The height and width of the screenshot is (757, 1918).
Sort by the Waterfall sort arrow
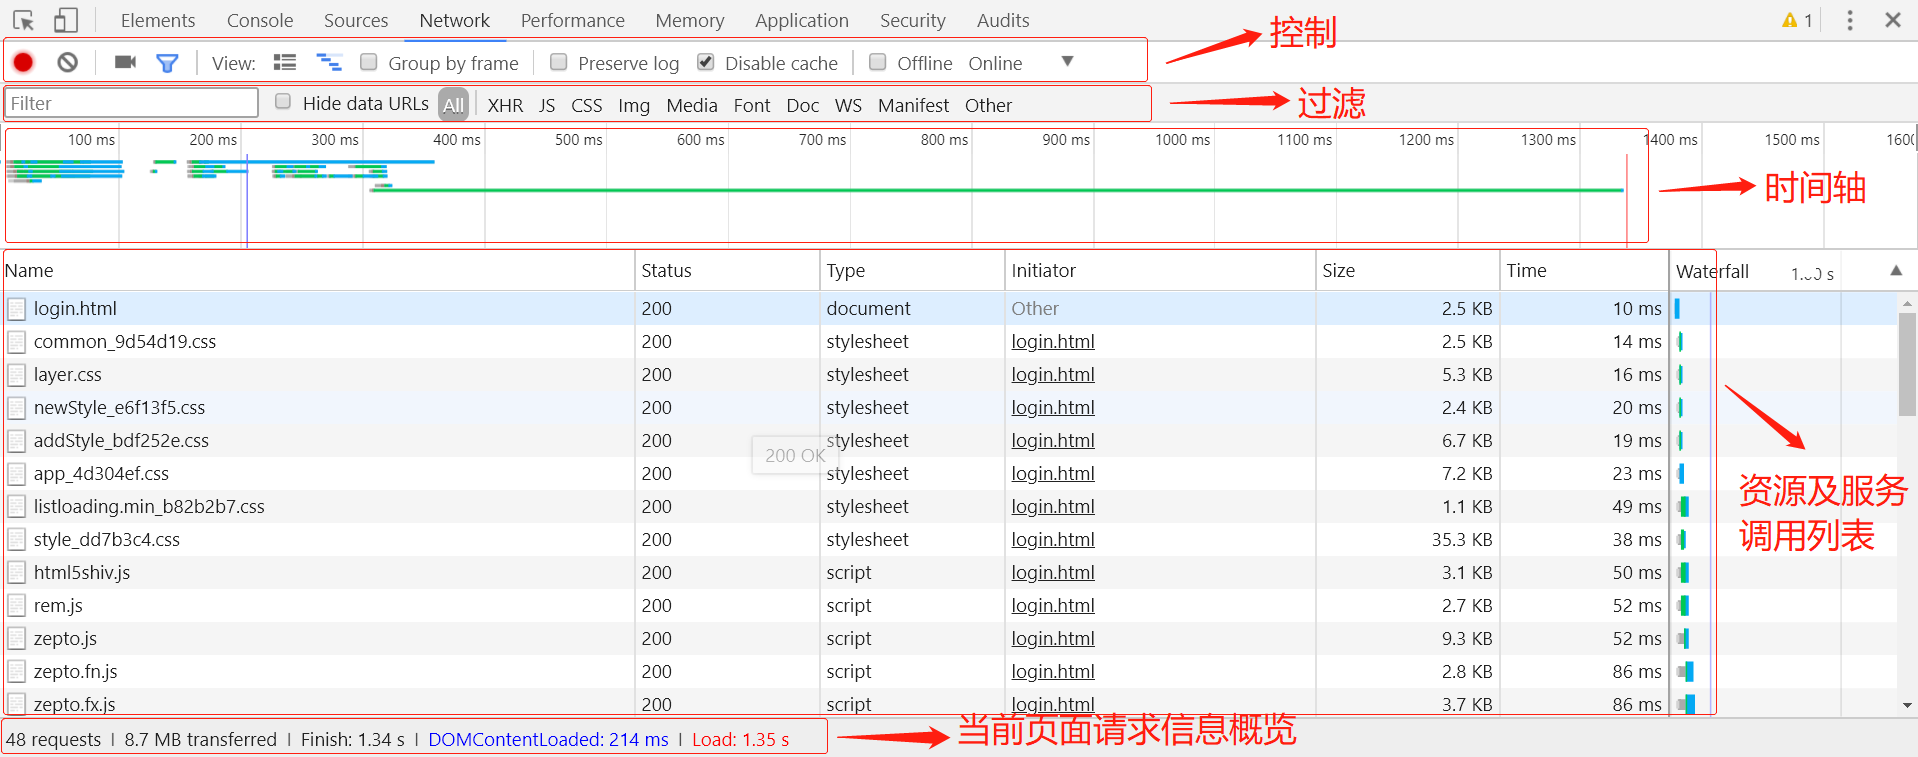1896,271
